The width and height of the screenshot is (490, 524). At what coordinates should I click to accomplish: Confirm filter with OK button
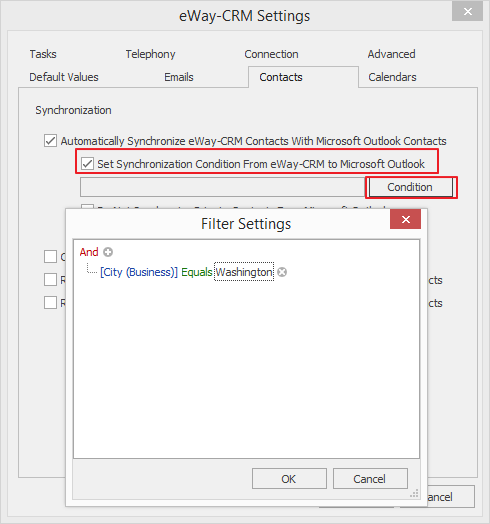point(289,479)
